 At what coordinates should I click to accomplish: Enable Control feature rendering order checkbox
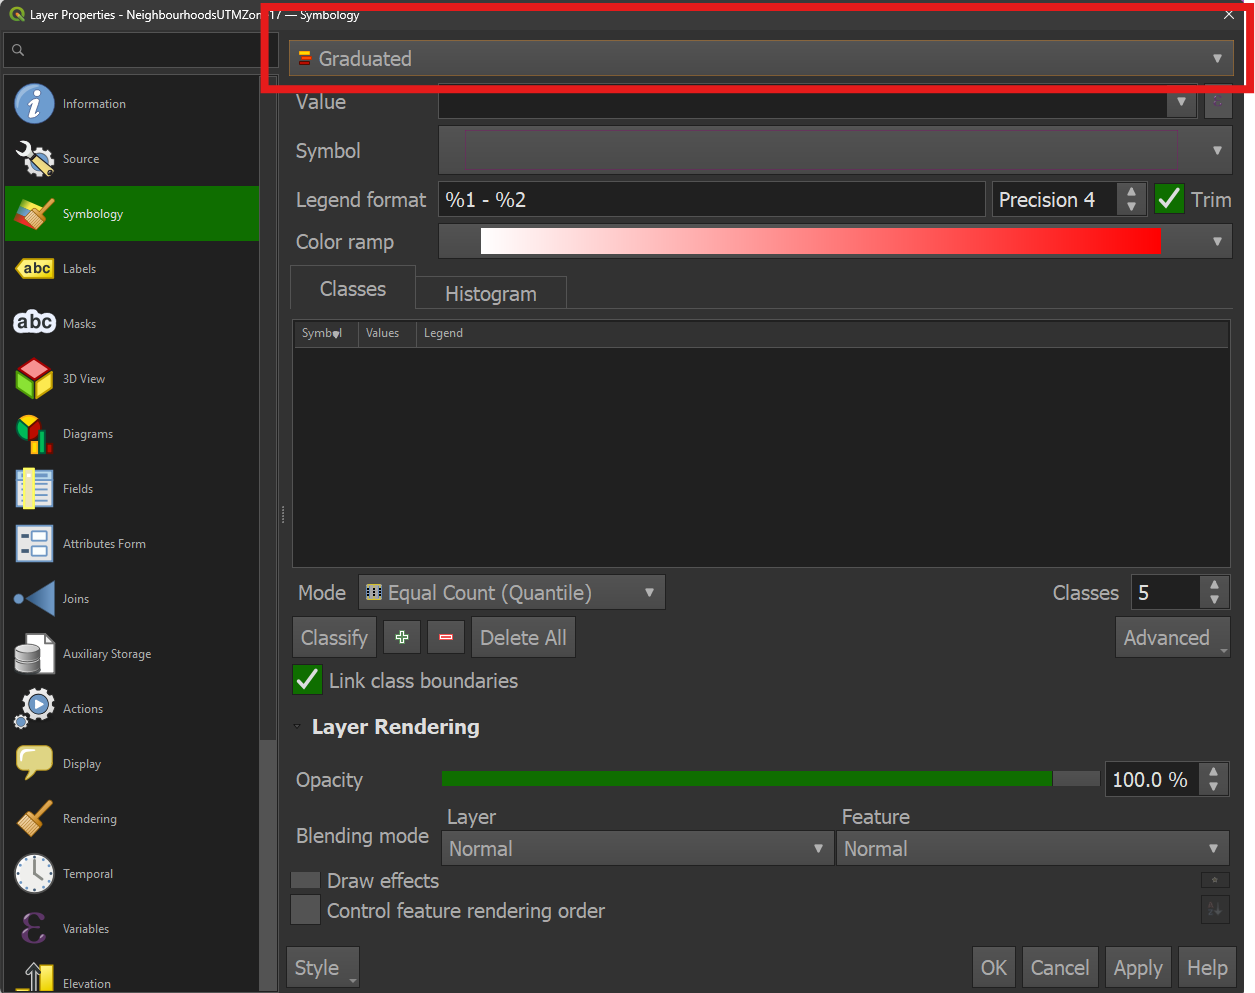[x=305, y=910]
